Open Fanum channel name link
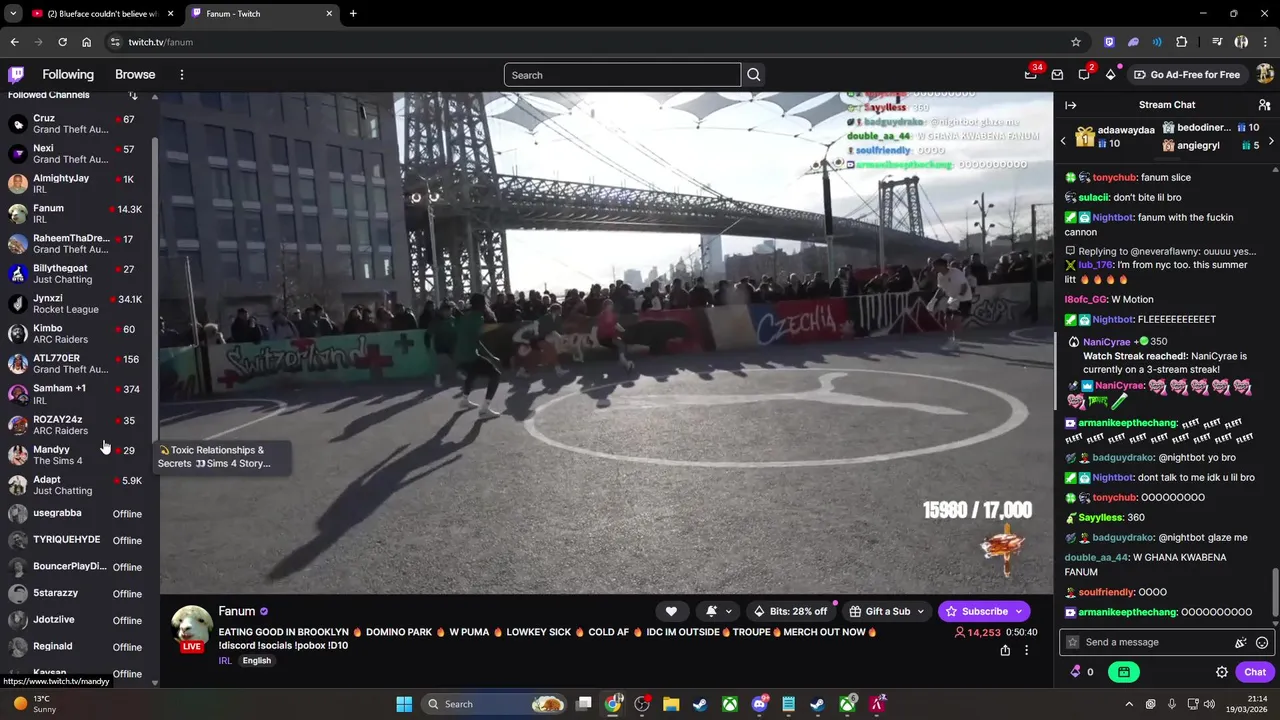Screen dimensions: 1280x720 click(x=237, y=611)
